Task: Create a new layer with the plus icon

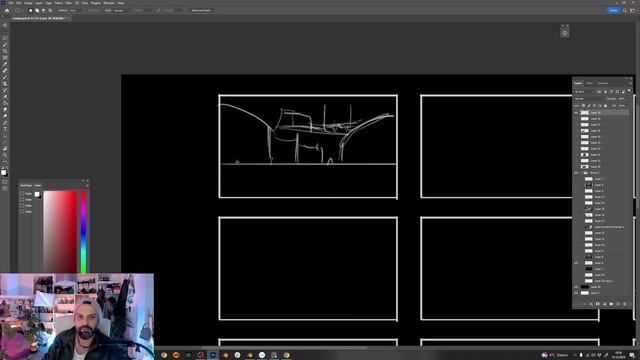Action: click(618, 304)
